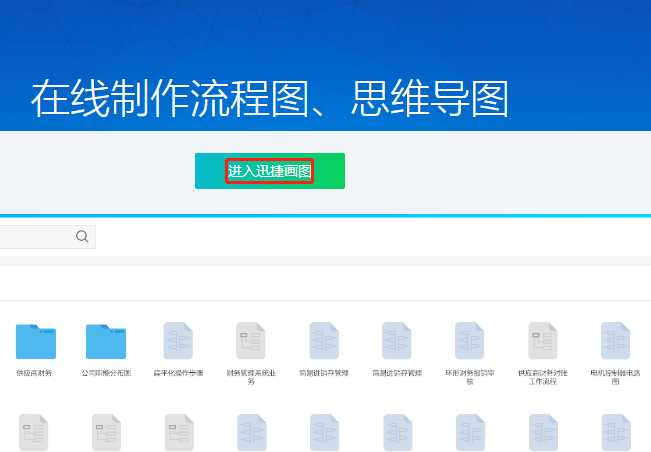Select last file icon in second row
651x452 pixels.
pyautogui.click(x=617, y=432)
